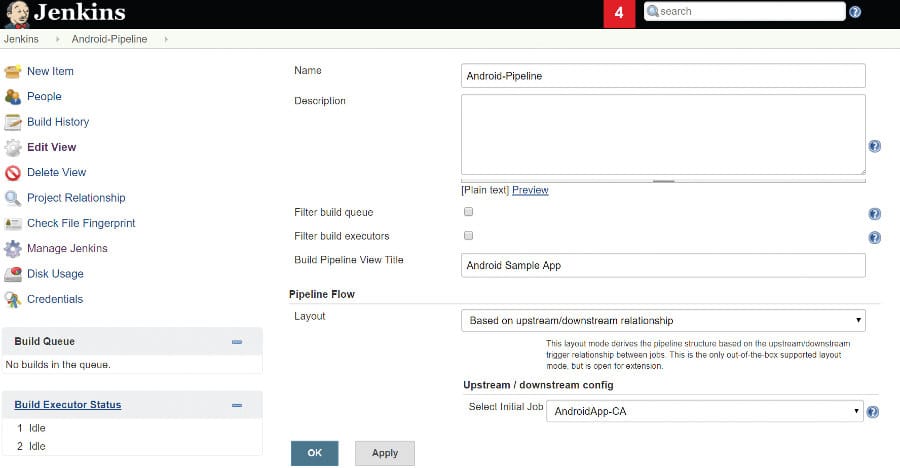
Task: Open the Layout dropdown
Action: (x=663, y=321)
